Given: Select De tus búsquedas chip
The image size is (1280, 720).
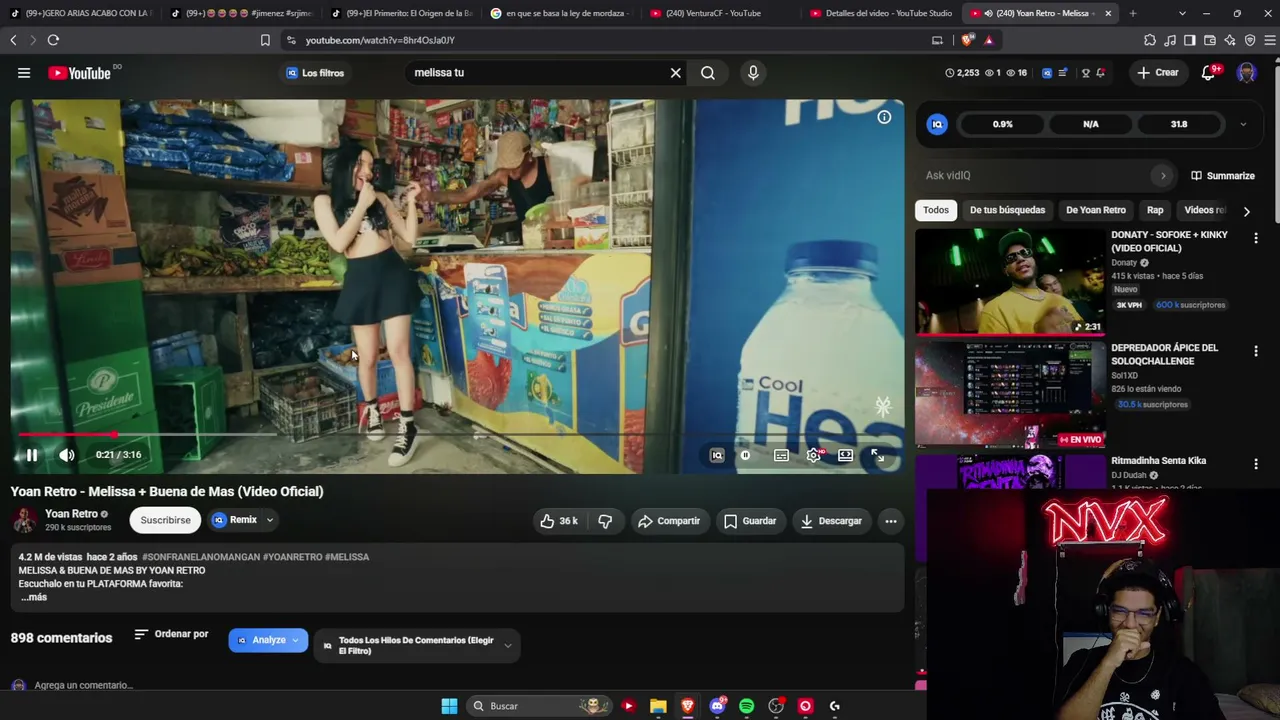Looking at the screenshot, I should (x=1007, y=210).
